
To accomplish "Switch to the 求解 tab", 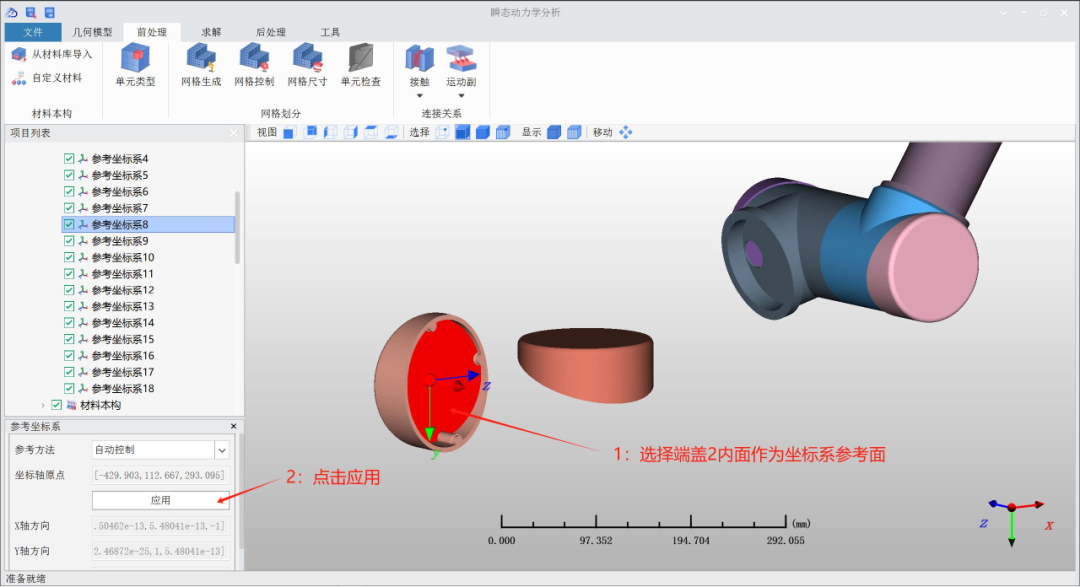I will 211,32.
